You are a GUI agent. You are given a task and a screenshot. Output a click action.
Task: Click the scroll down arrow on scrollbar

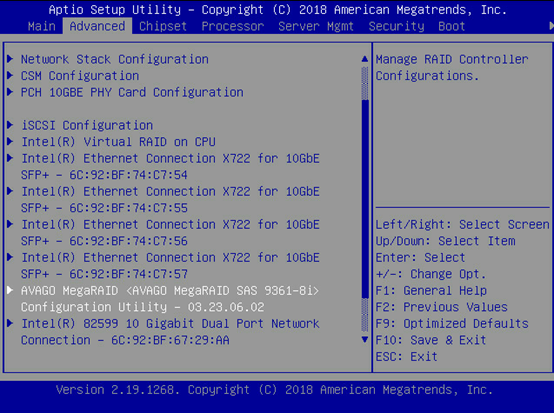pyautogui.click(x=365, y=340)
